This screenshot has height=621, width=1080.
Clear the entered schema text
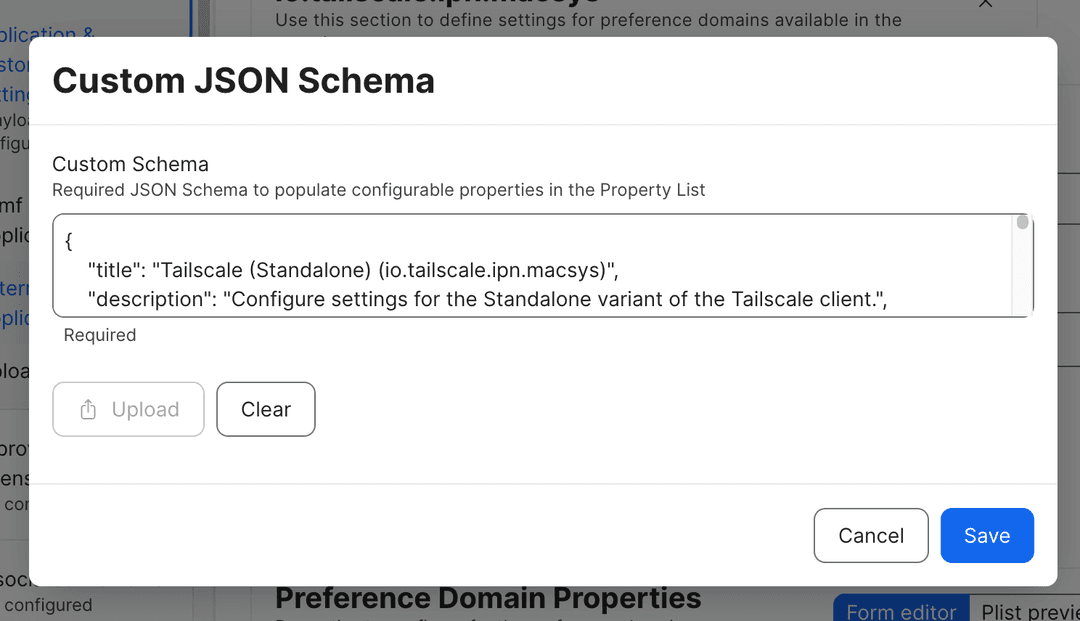[x=265, y=409]
